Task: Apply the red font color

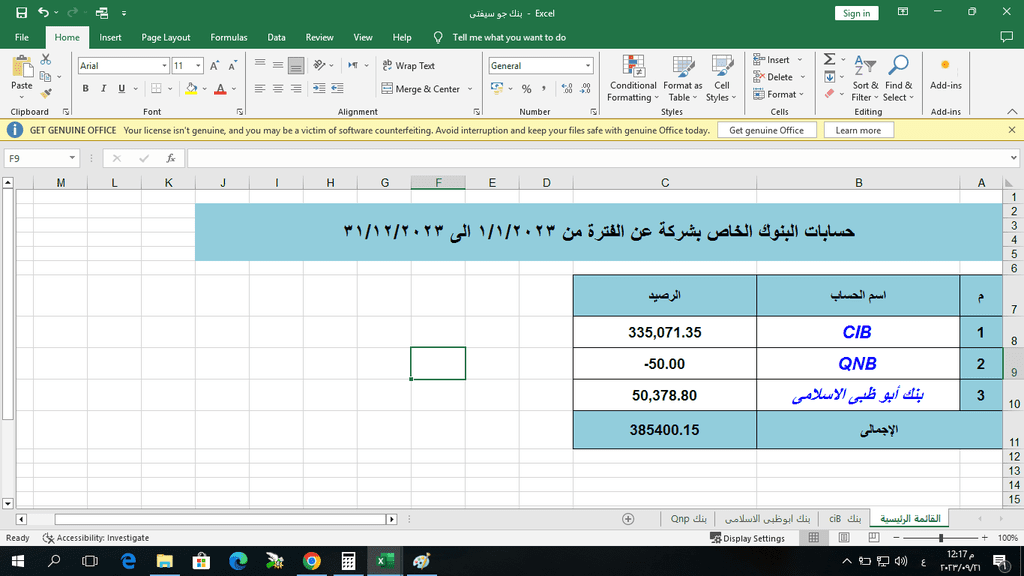Action: (220, 88)
